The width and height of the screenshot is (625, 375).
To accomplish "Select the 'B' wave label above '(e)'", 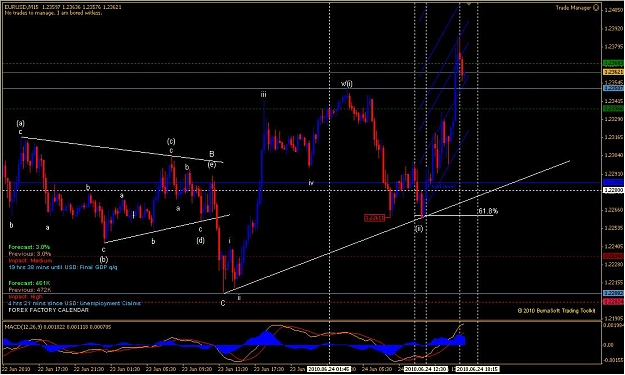I will (x=212, y=154).
